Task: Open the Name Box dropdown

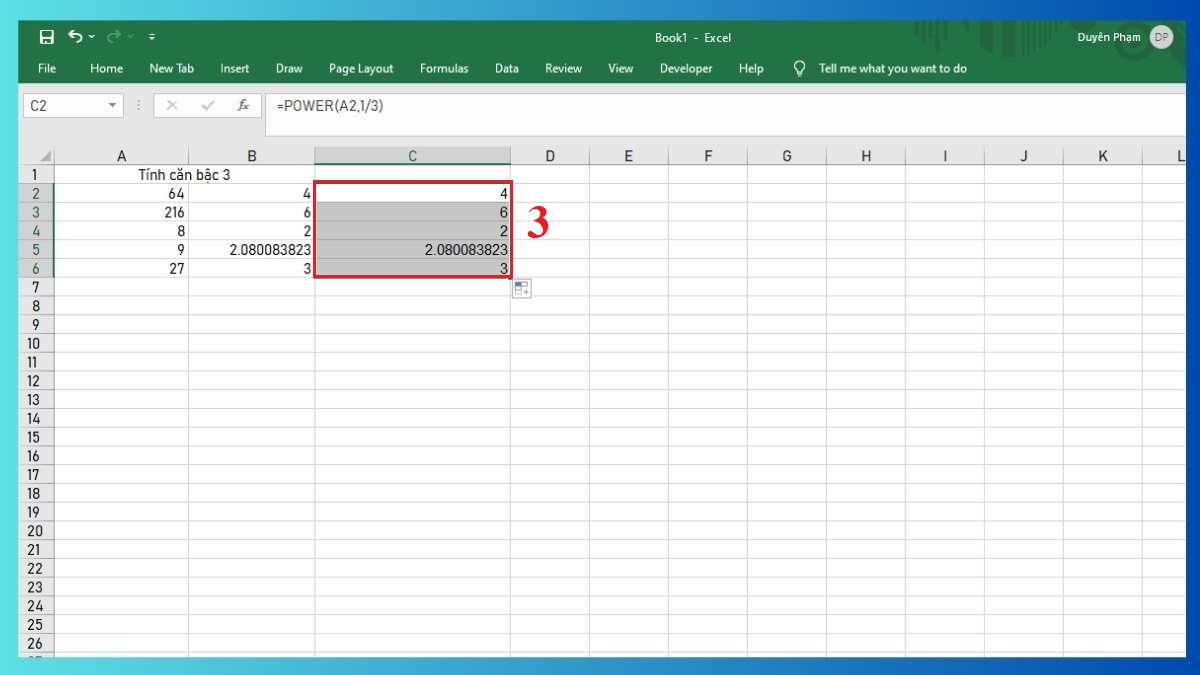Action: point(111,105)
